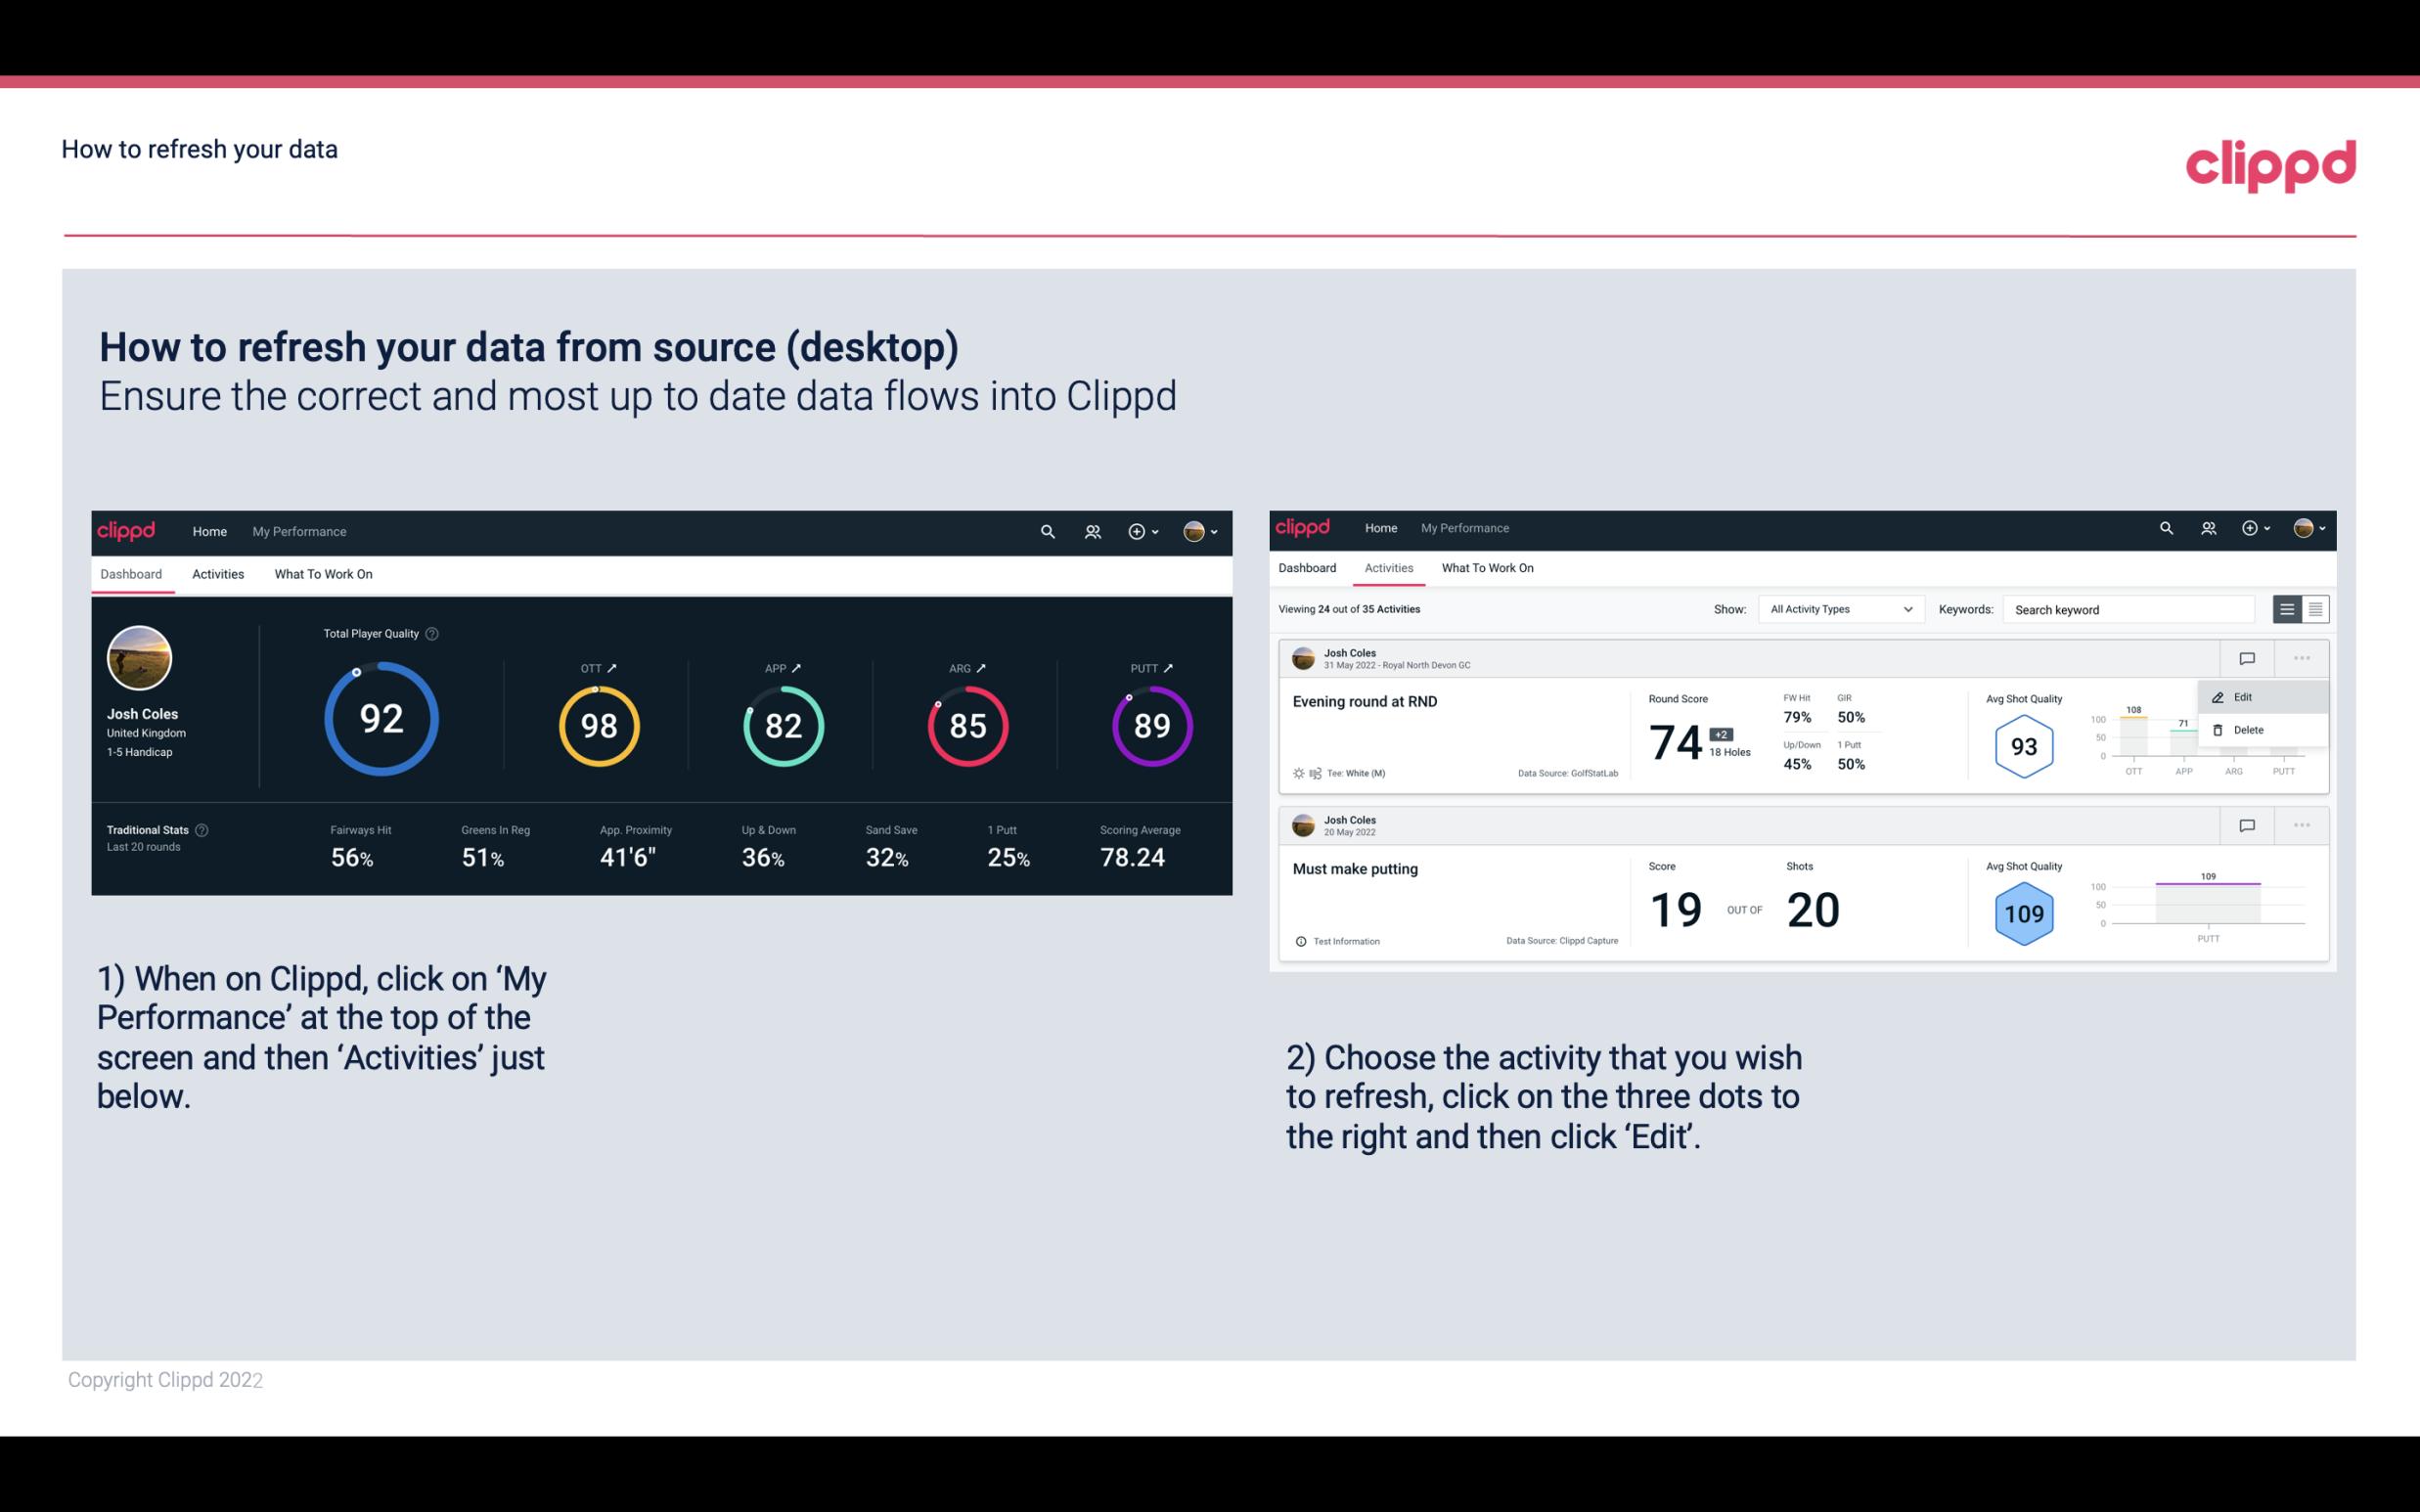Click Delete on Evening round activity
This screenshot has width=2420, height=1512.
point(2249,730)
